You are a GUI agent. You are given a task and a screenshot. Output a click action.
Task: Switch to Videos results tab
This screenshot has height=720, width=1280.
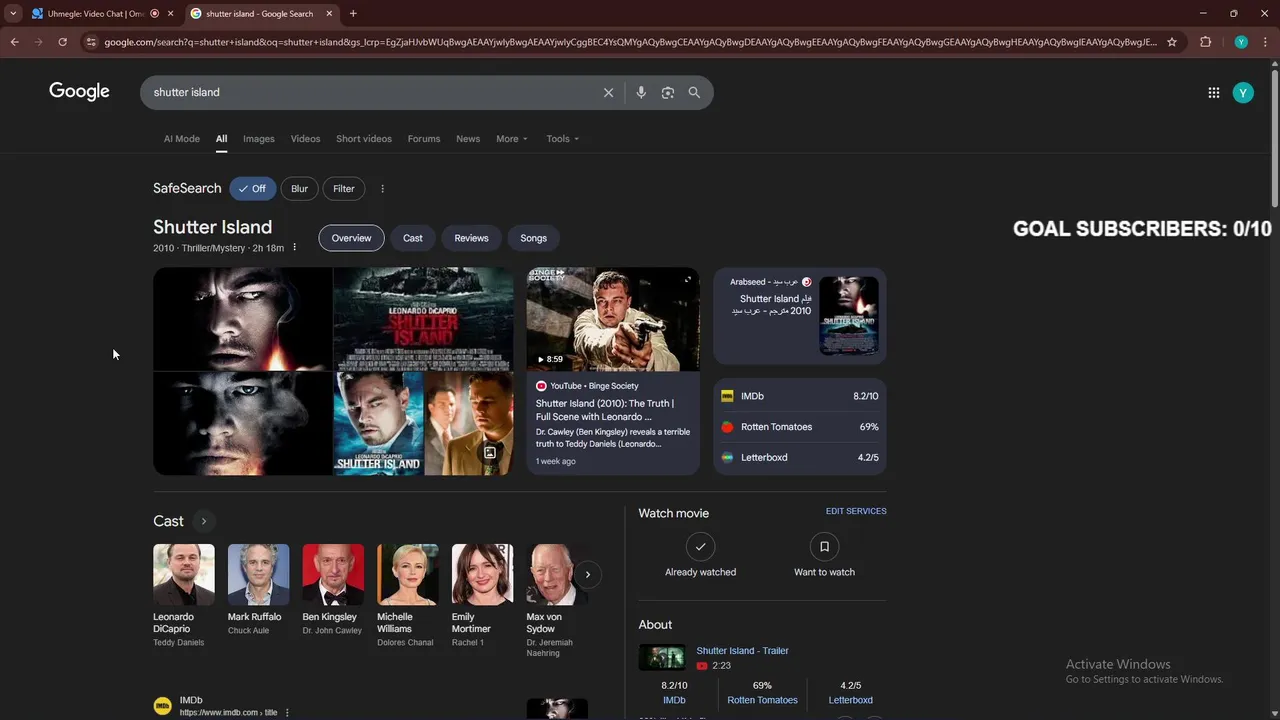point(305,139)
